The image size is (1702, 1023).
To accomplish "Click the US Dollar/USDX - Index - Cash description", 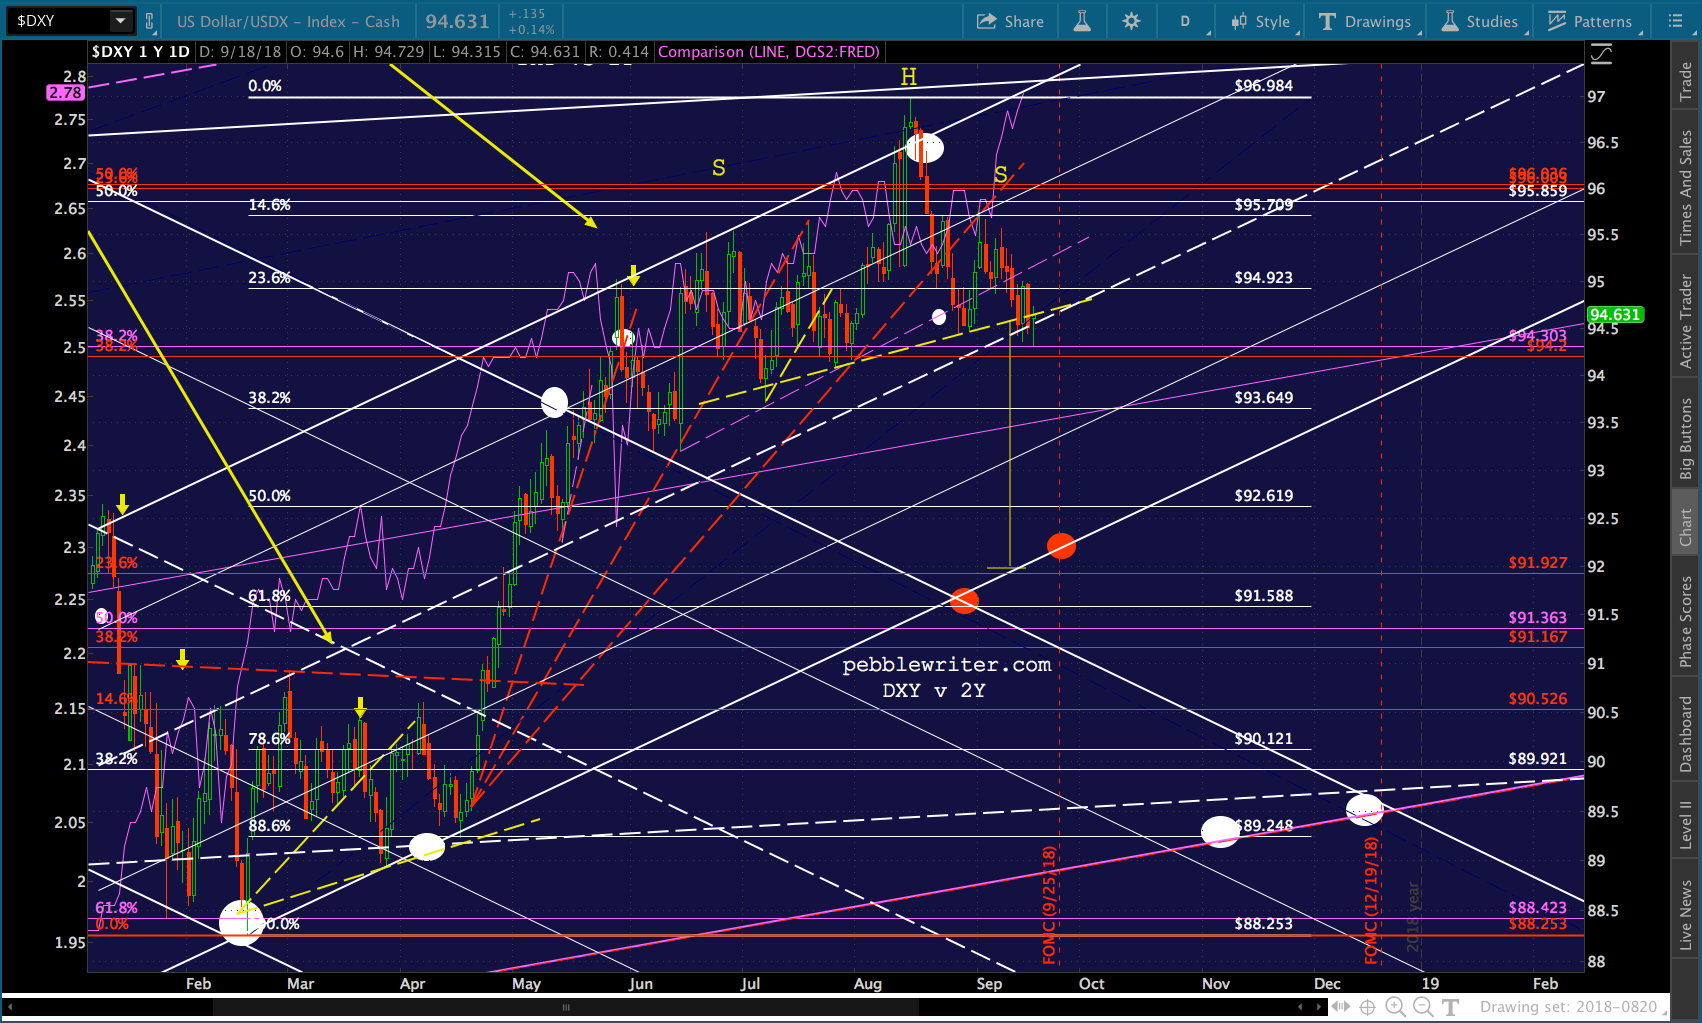I will pyautogui.click(x=288, y=21).
